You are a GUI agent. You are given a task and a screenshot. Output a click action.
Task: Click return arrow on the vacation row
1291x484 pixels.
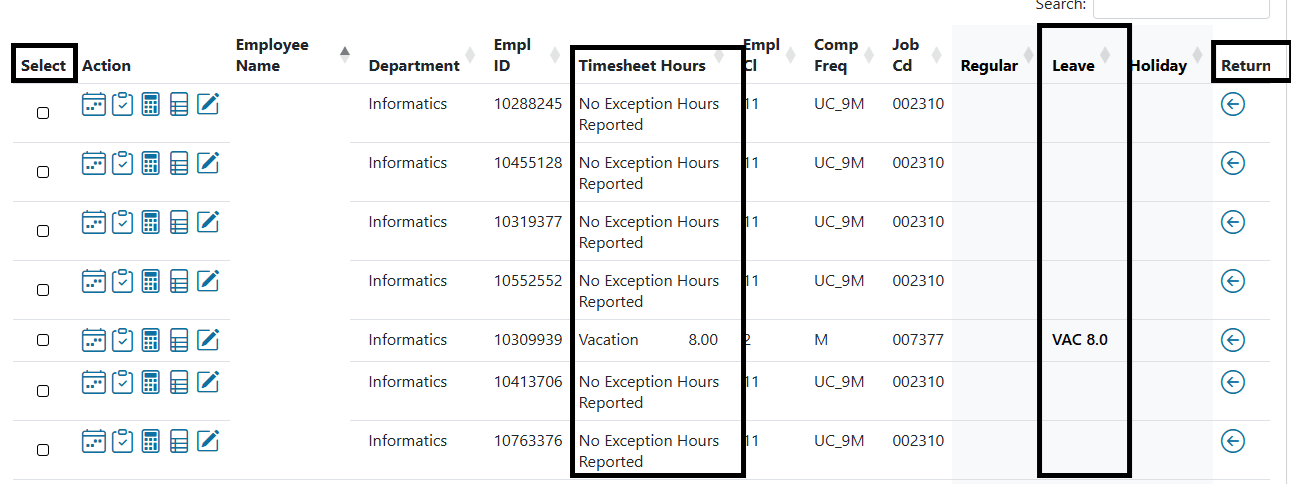click(x=1233, y=340)
